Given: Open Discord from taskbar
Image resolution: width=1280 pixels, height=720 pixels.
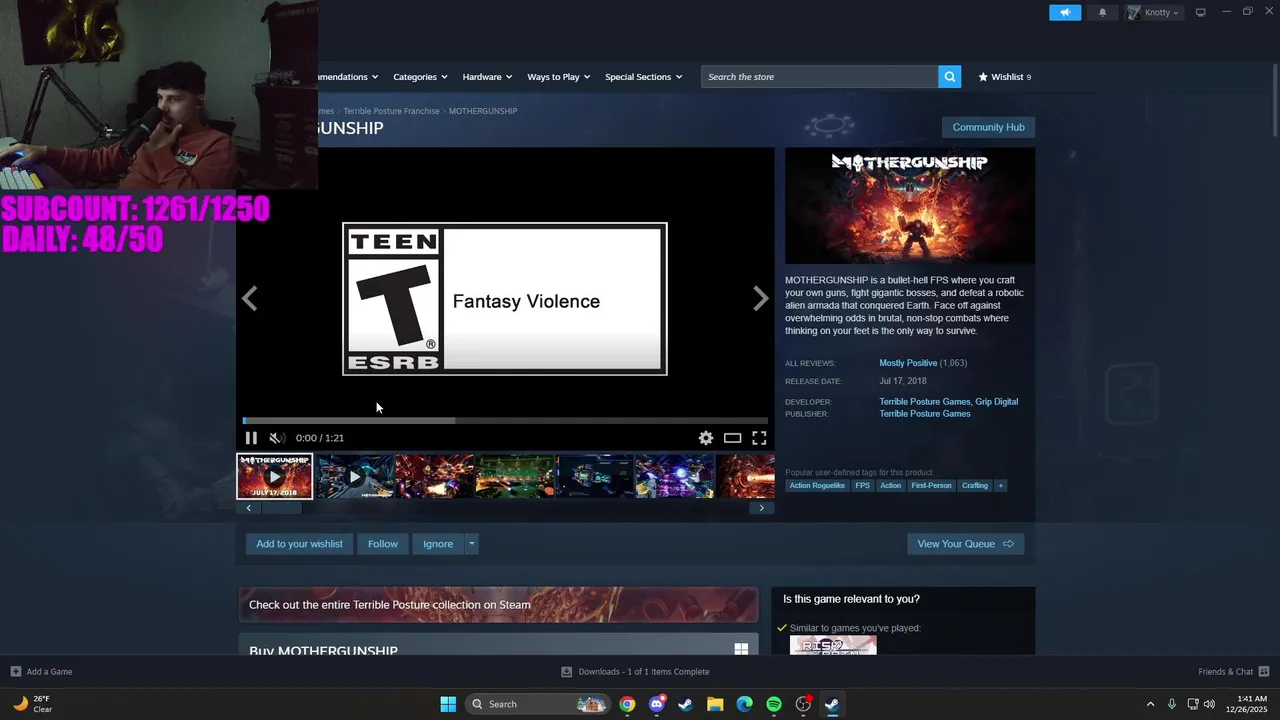Looking at the screenshot, I should (x=656, y=704).
